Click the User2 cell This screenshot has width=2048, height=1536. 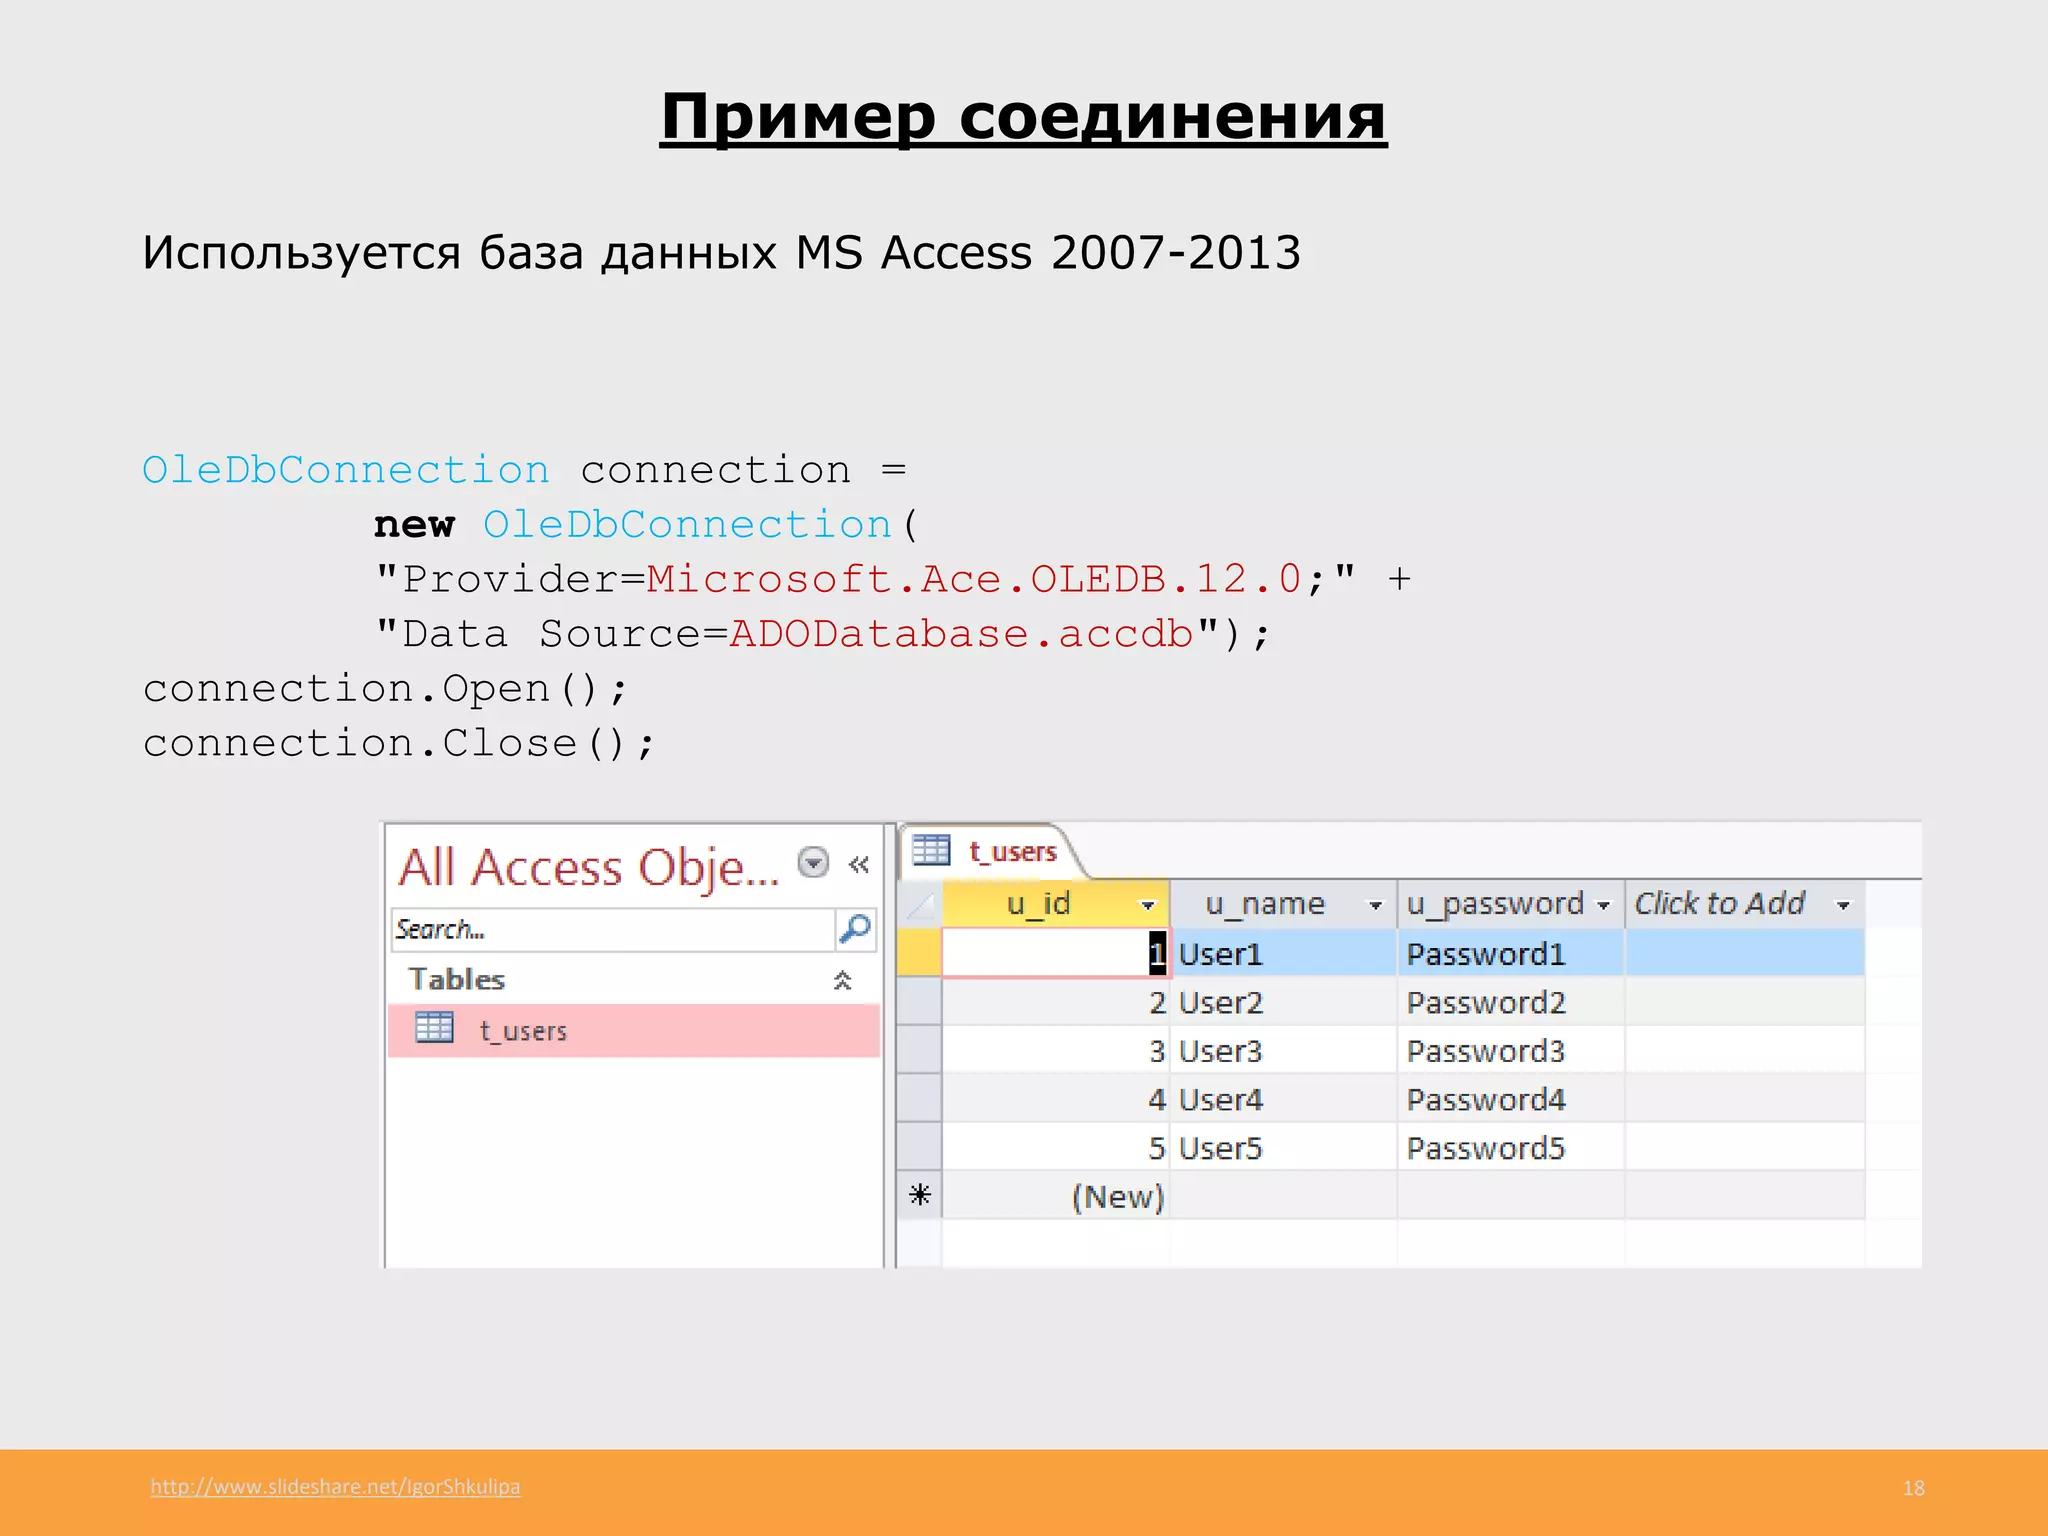(x=1283, y=1002)
